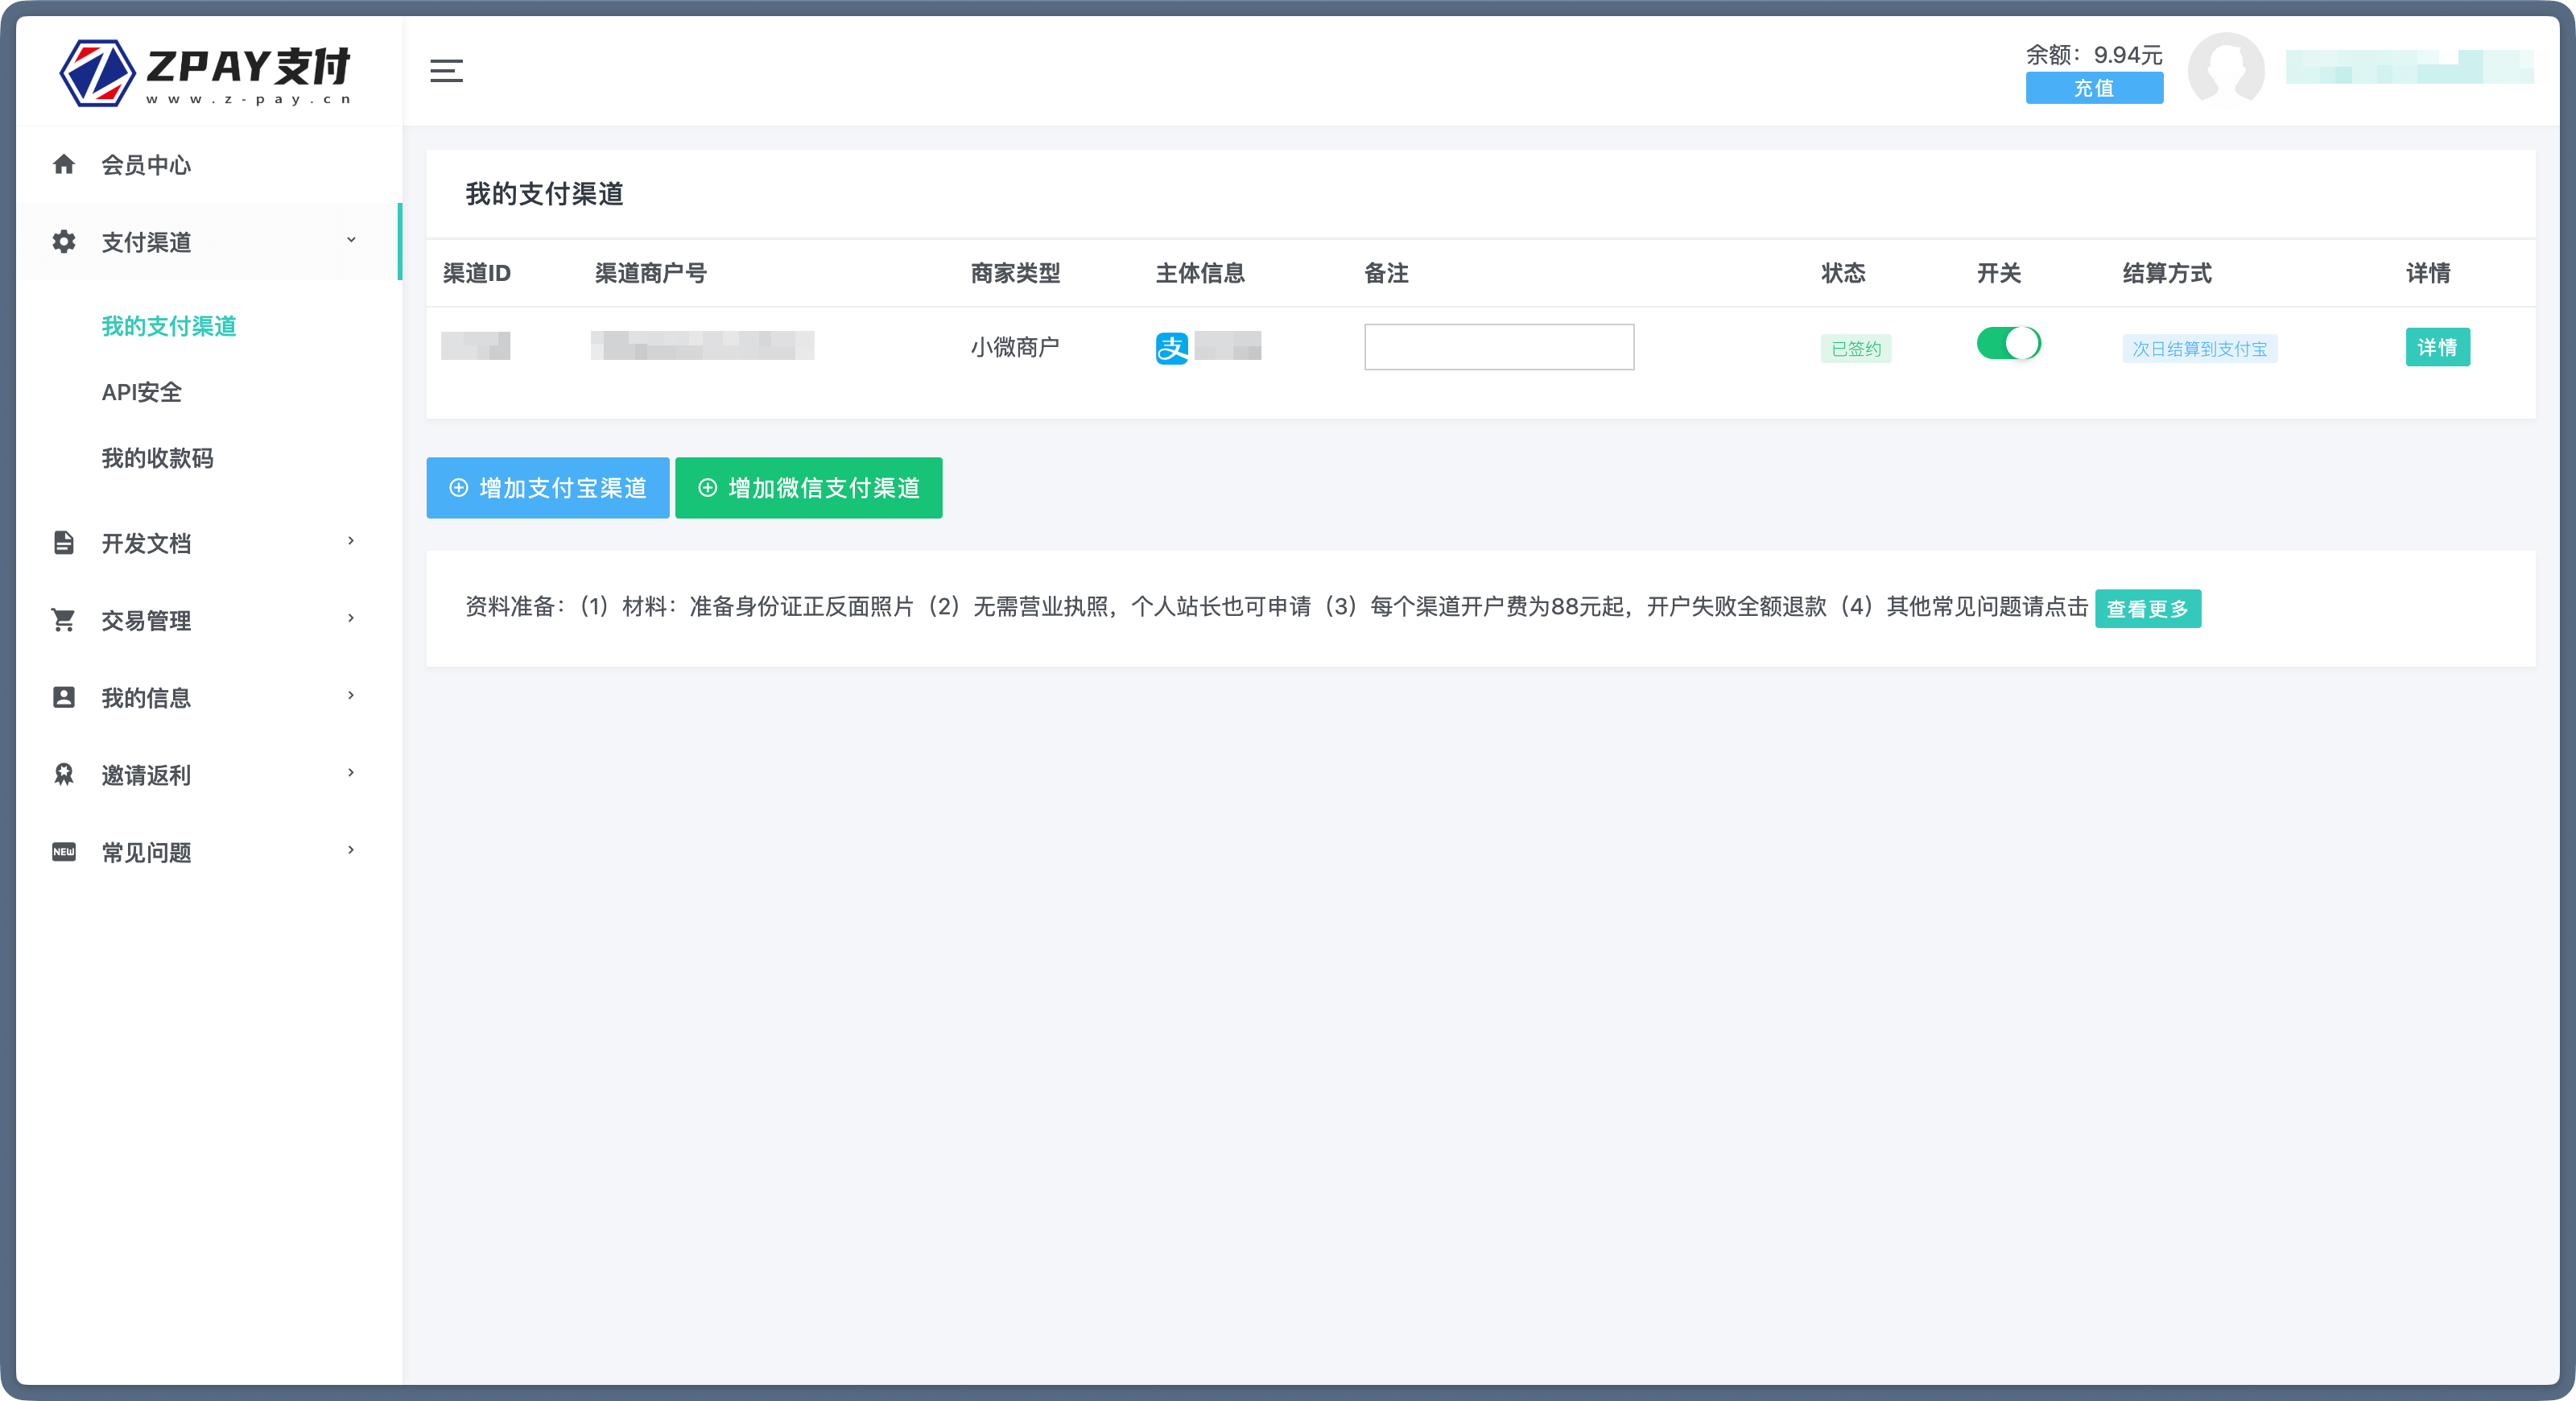Click the hamburger menu icon
This screenshot has height=1401, width=2576.
pos(446,71)
